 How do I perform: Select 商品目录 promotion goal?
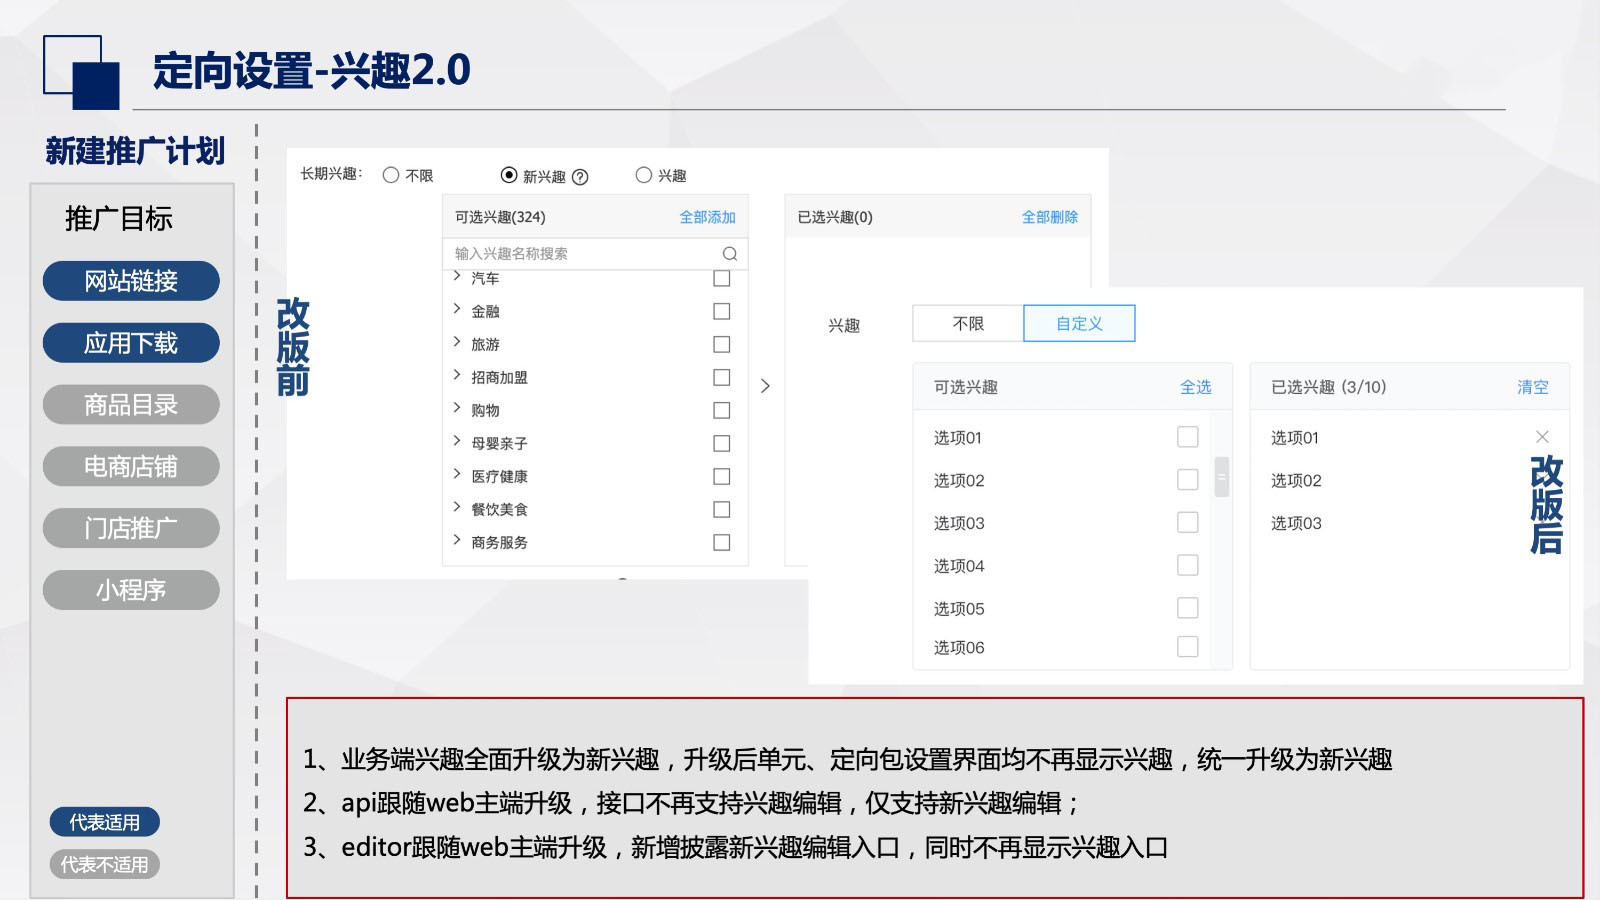[x=131, y=405]
